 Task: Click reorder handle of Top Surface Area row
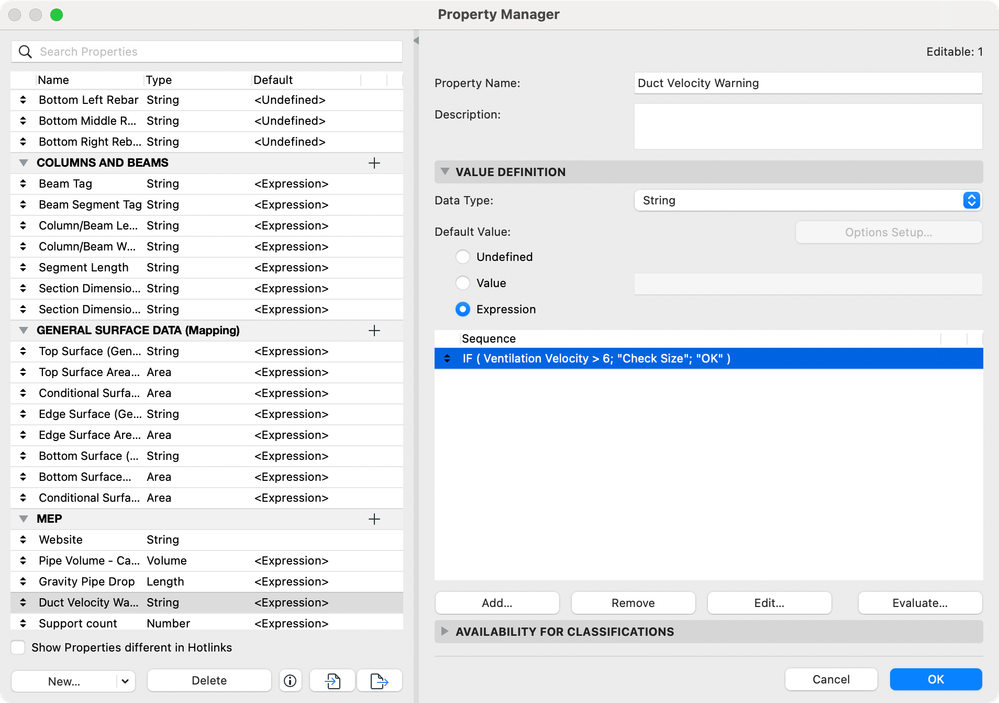(x=23, y=372)
